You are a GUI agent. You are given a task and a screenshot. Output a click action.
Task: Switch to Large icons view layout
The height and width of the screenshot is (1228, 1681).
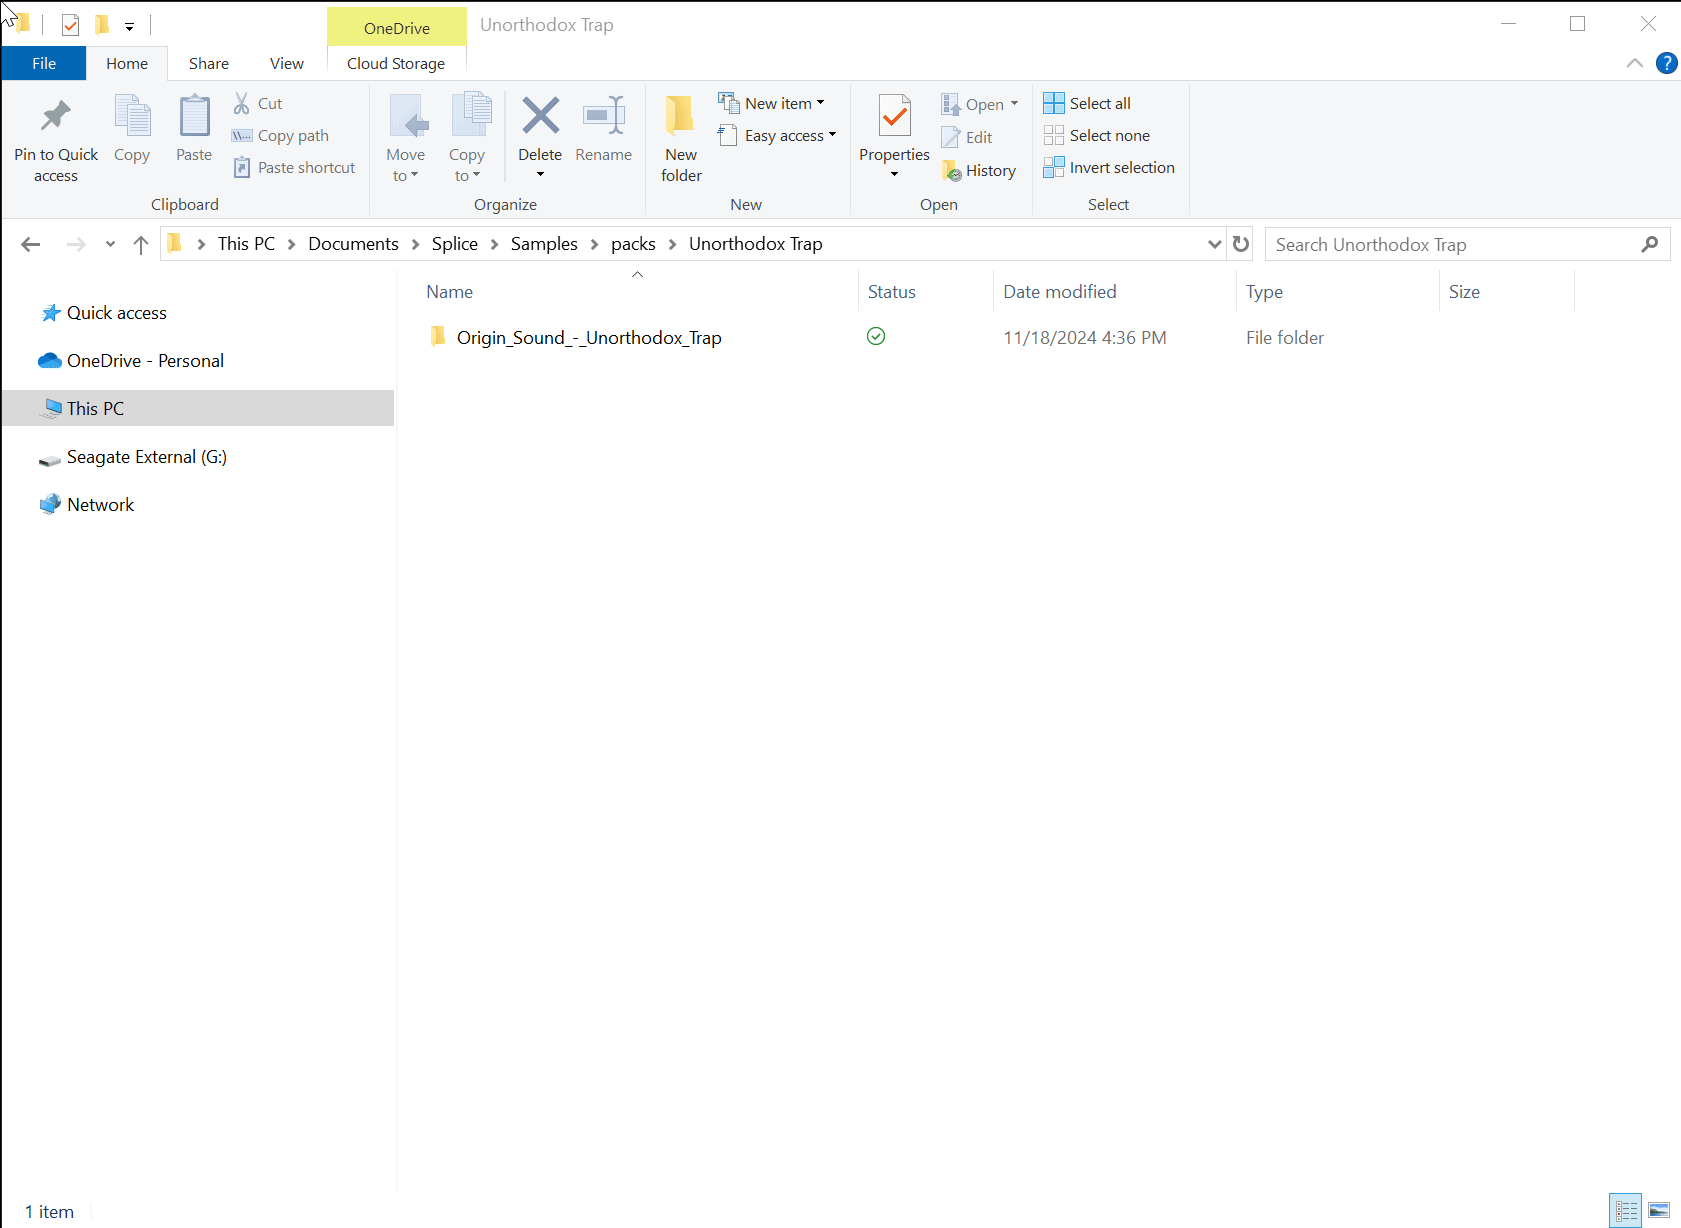[x=1659, y=1210]
